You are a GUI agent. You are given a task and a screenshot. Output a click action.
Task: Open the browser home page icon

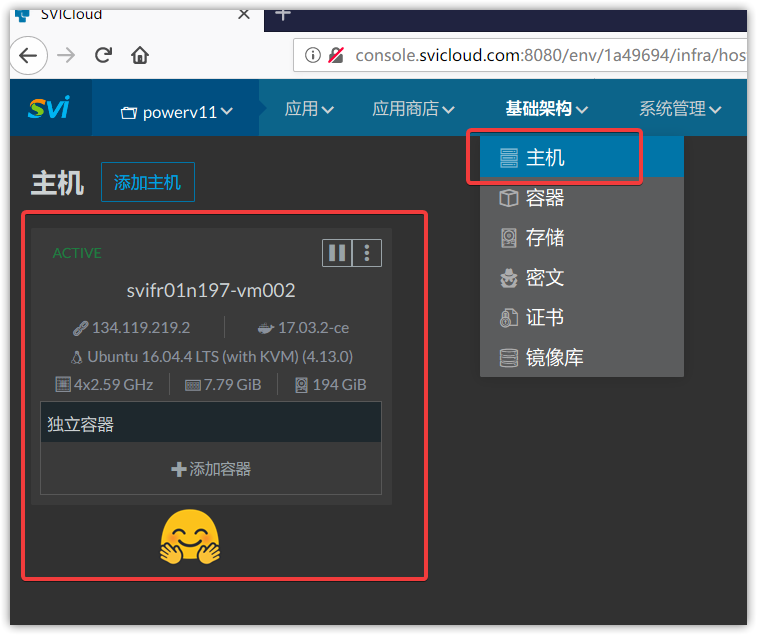point(140,55)
